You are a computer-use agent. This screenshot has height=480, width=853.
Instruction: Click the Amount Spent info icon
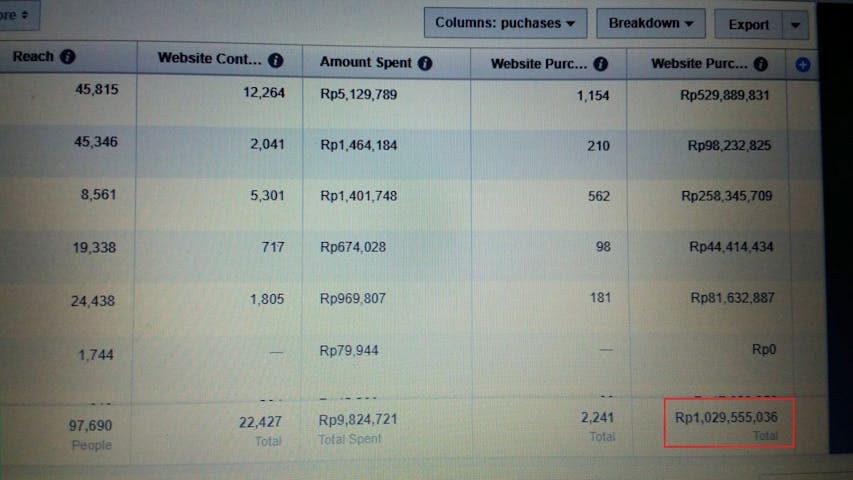click(425, 63)
